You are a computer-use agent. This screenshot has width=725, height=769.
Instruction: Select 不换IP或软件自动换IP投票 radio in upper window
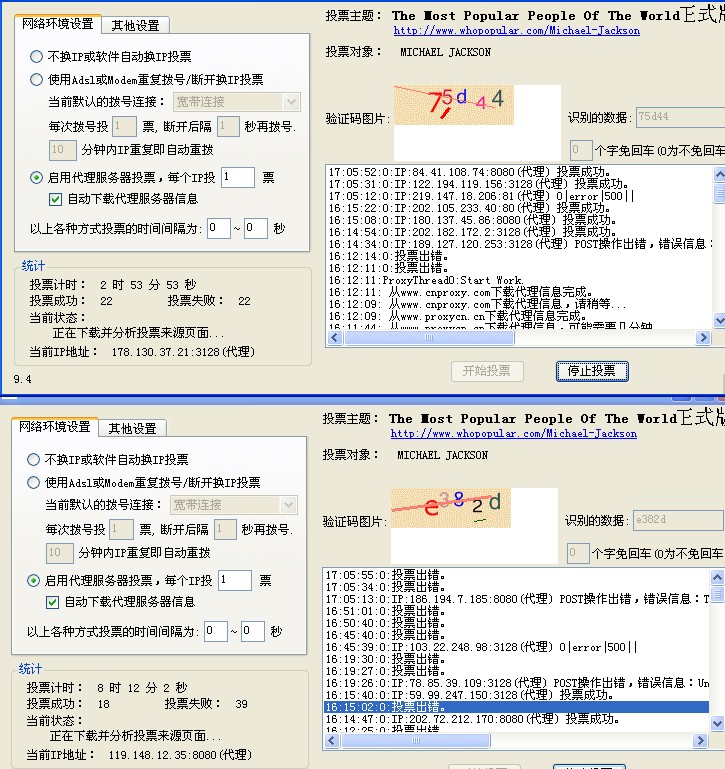point(37,57)
